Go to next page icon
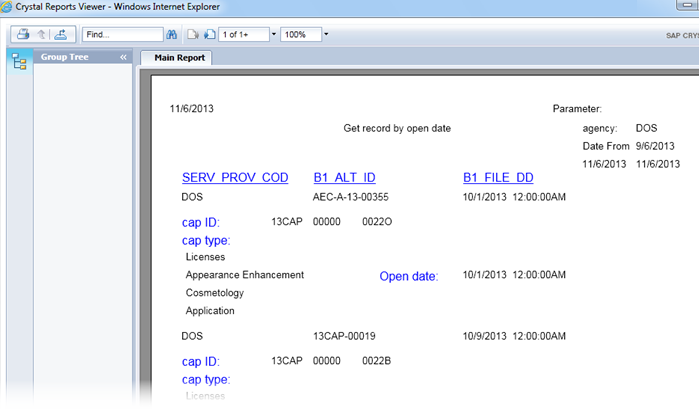This screenshot has width=699, height=410. 209,34
